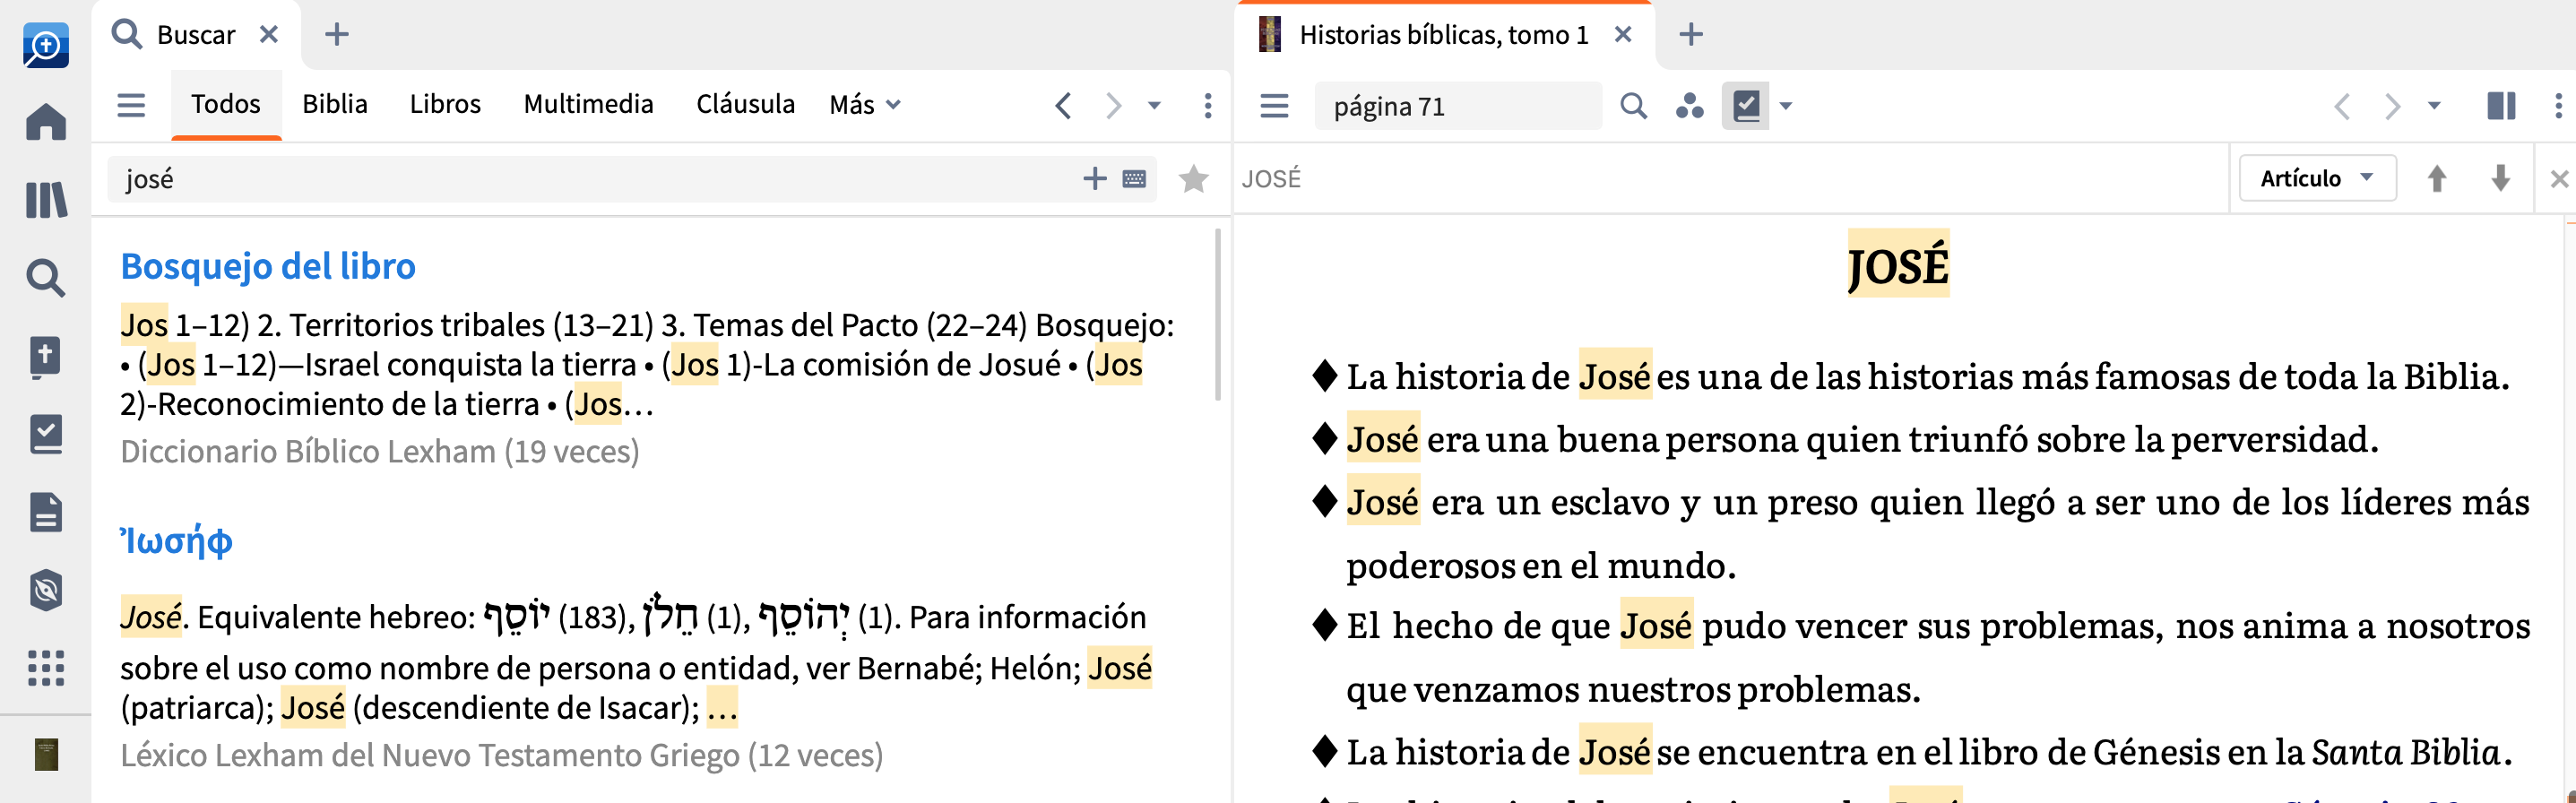Open book panel kebab options menu

point(2559,105)
